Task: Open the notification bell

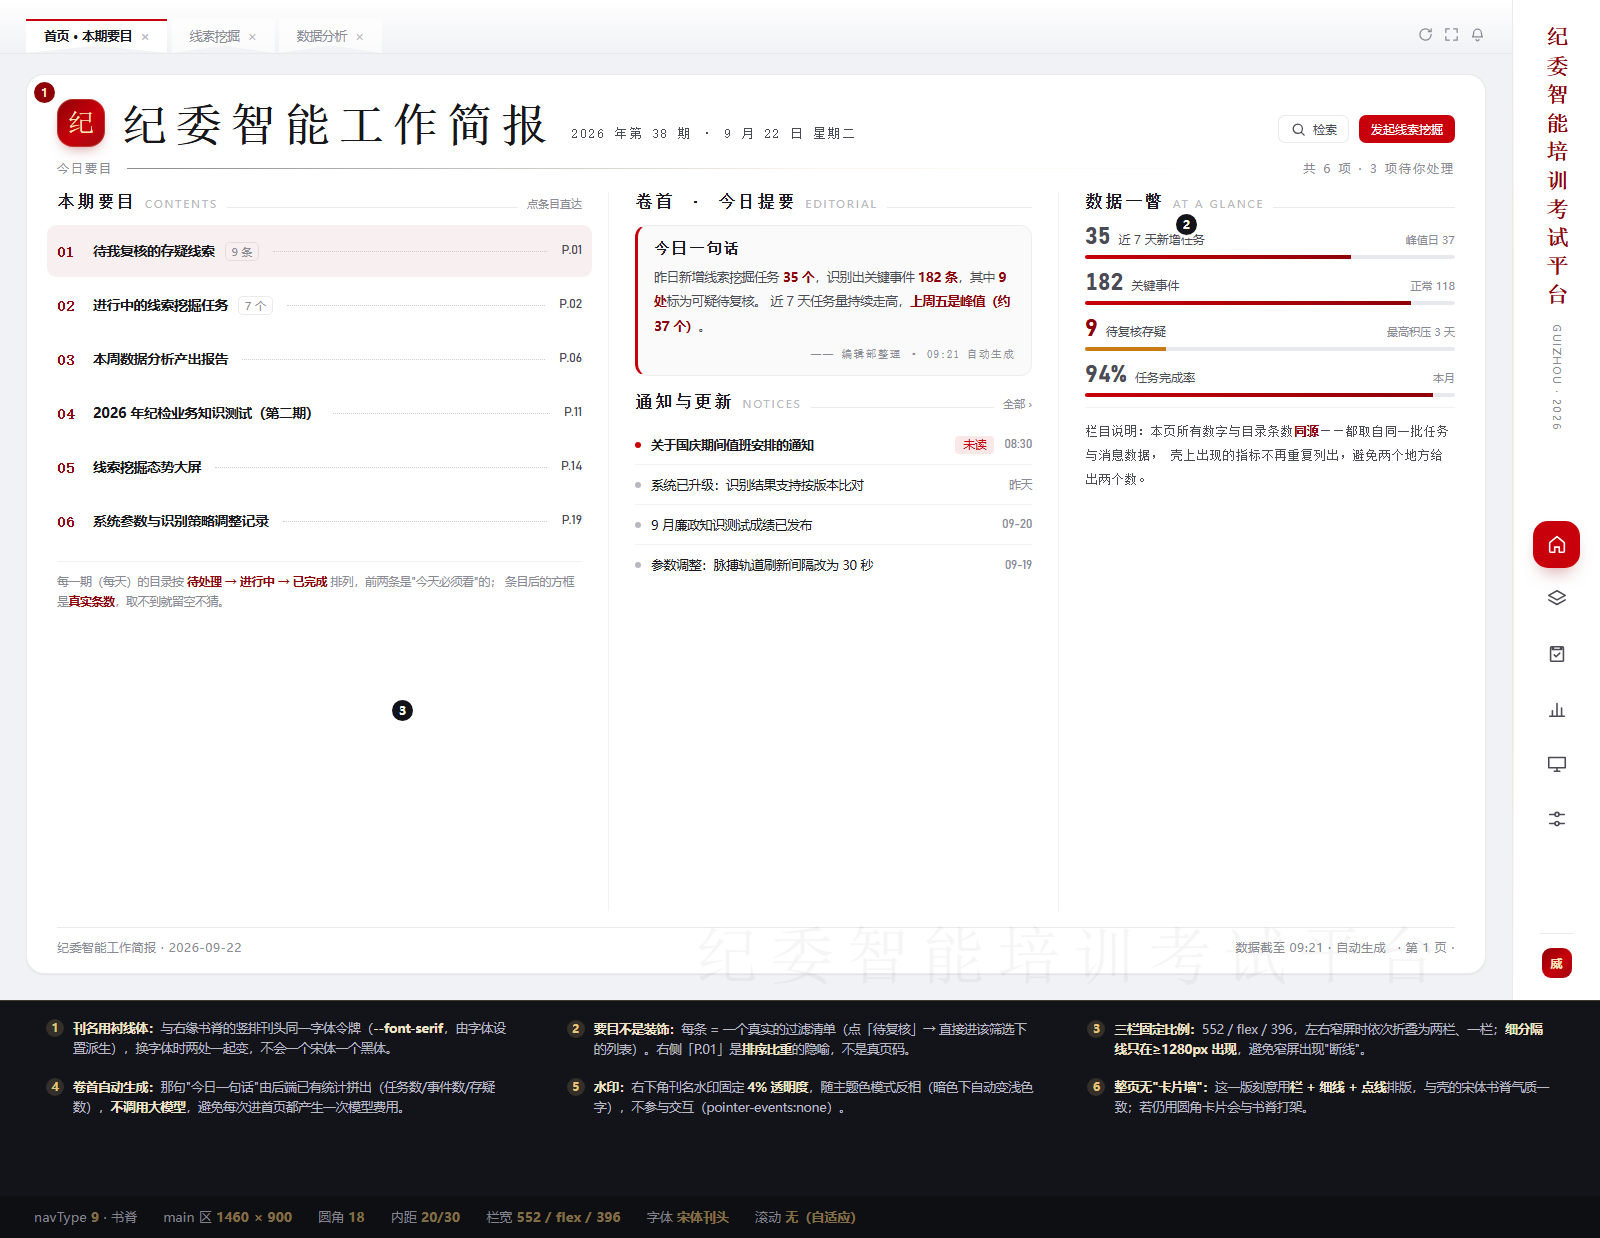Action: click(1477, 34)
